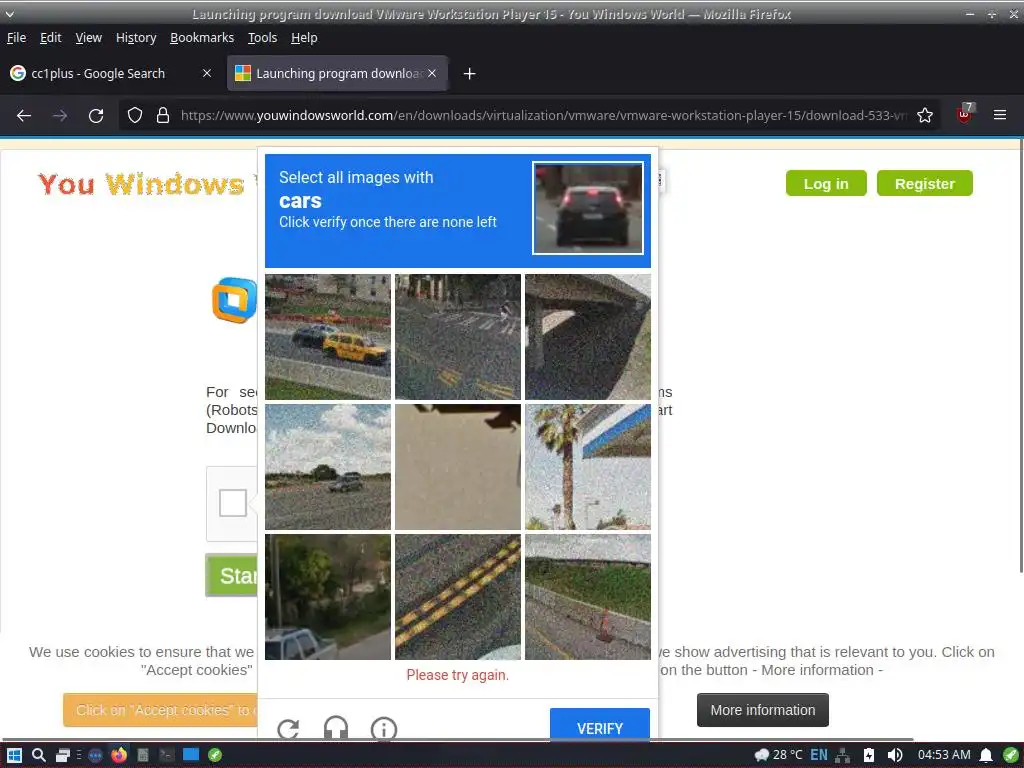Close the cc1plus Google Search tab

click(207, 73)
